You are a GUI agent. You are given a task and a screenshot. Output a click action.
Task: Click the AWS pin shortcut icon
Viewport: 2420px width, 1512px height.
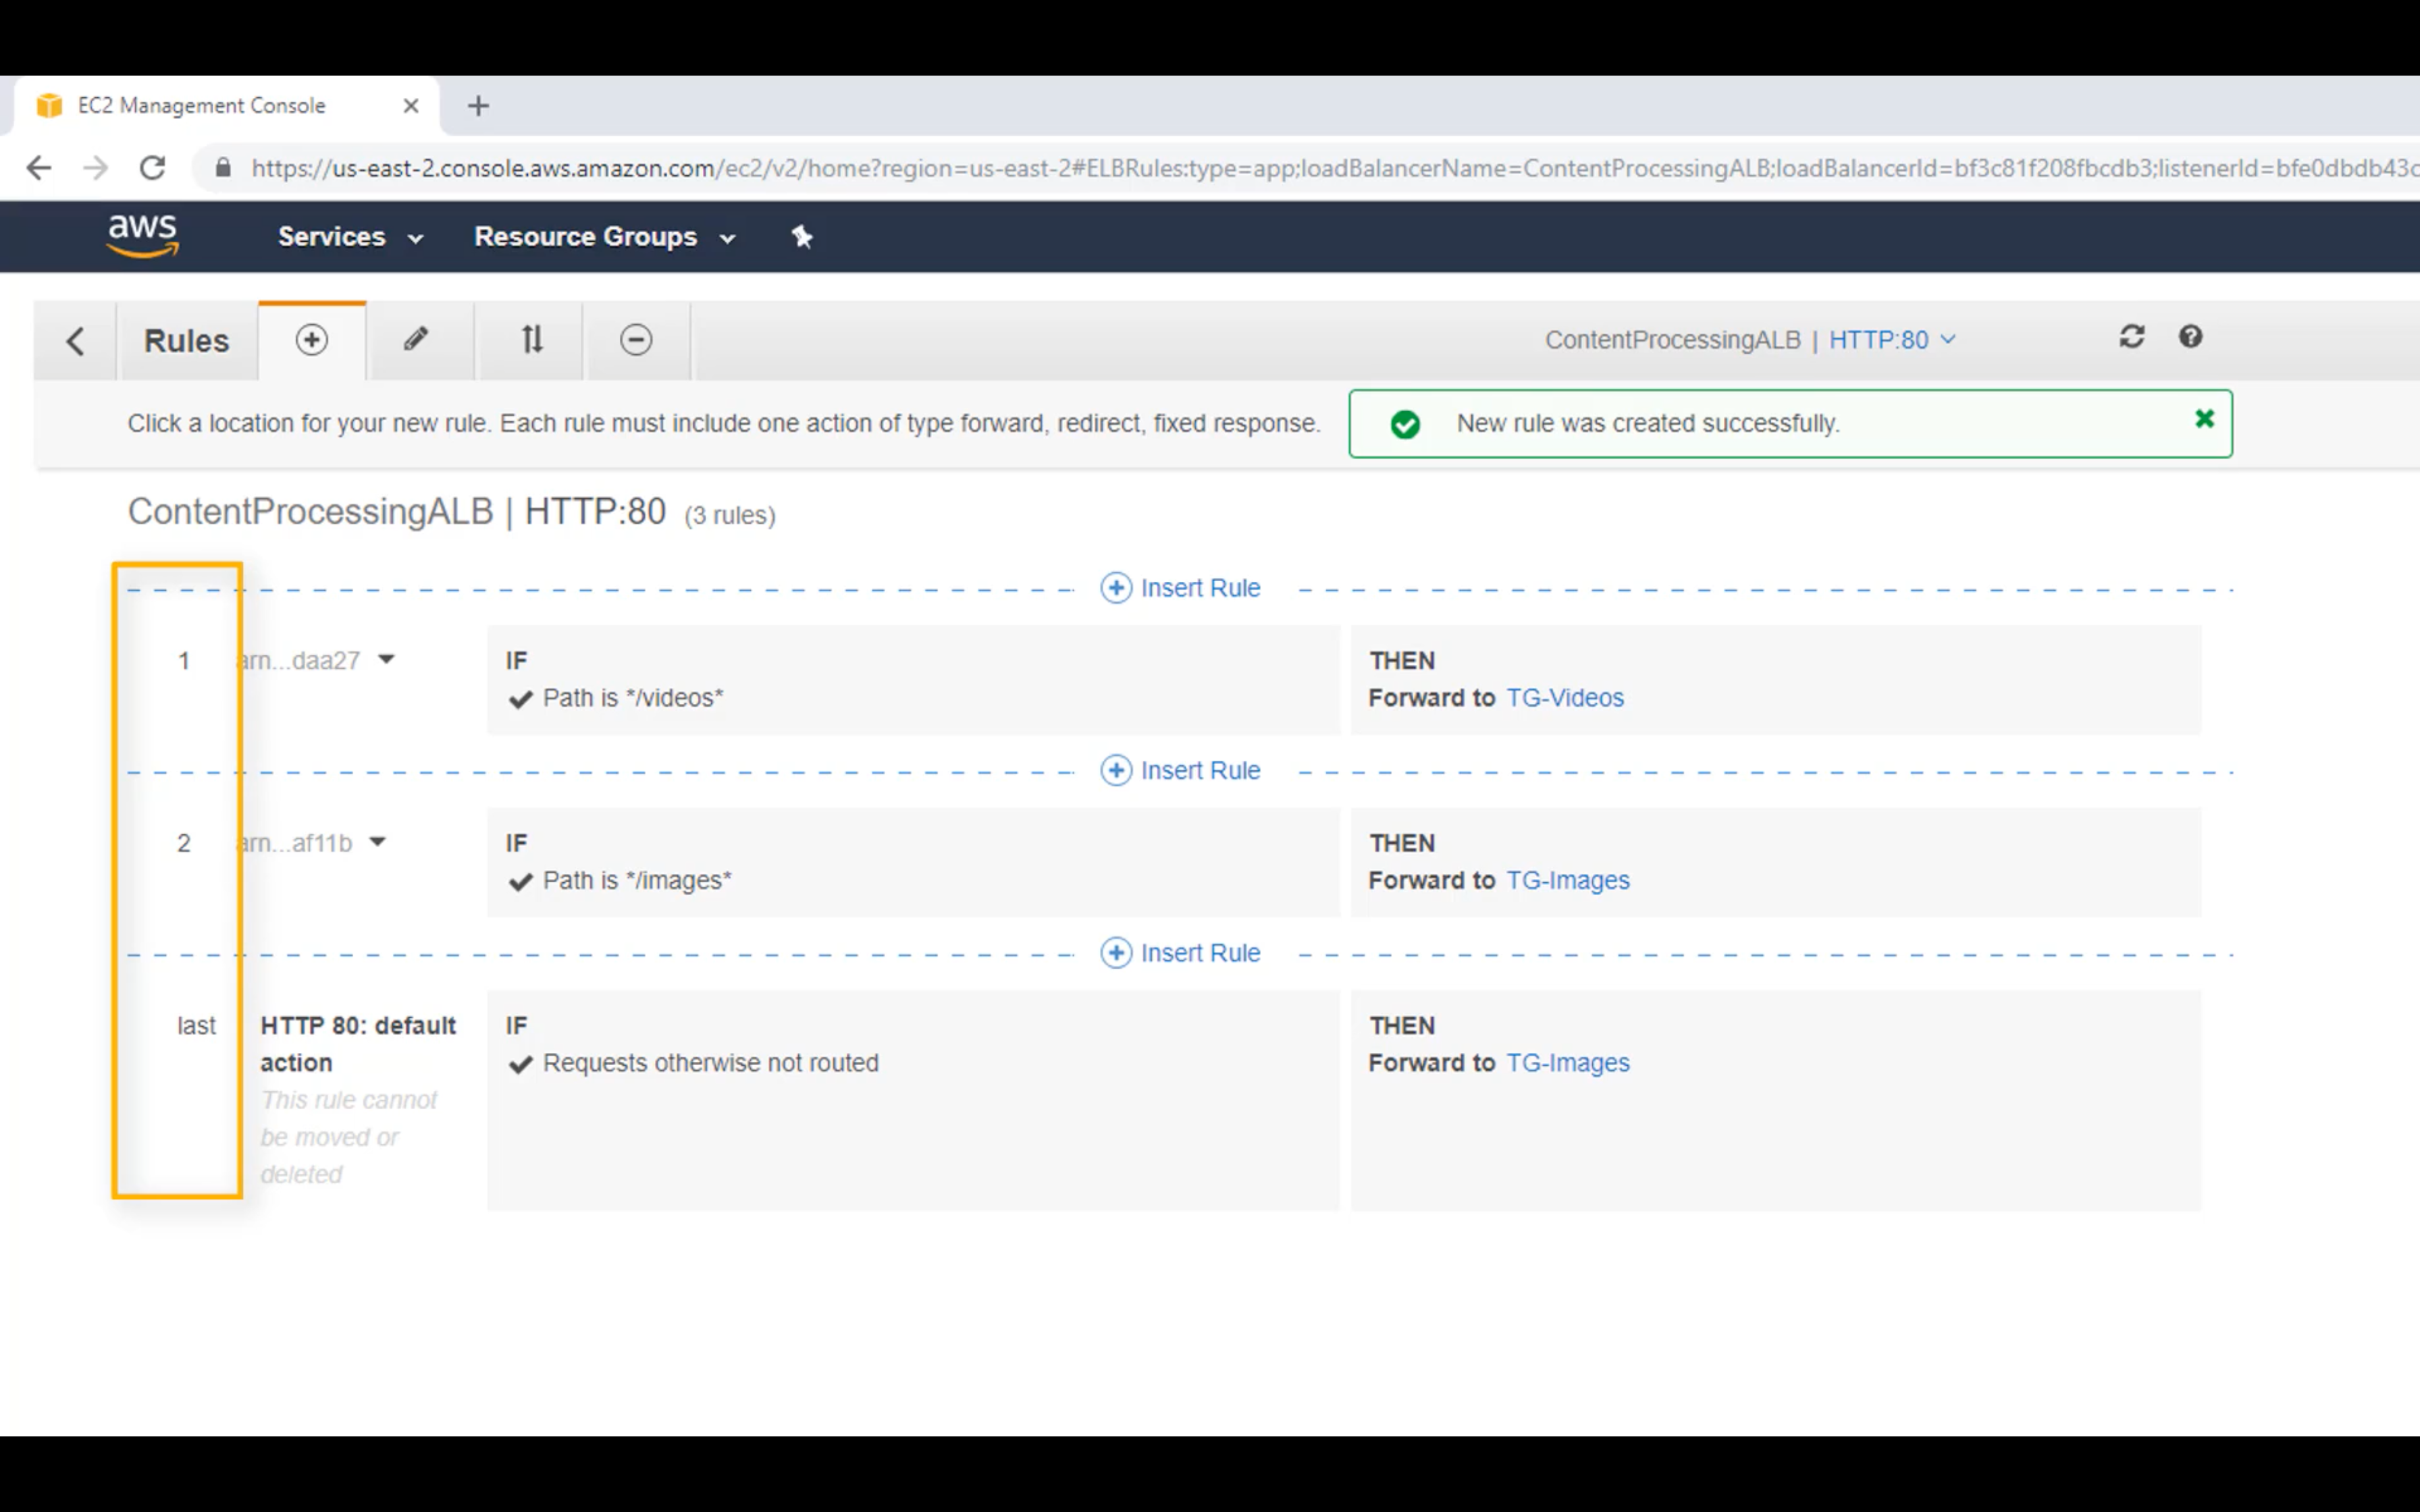(802, 237)
